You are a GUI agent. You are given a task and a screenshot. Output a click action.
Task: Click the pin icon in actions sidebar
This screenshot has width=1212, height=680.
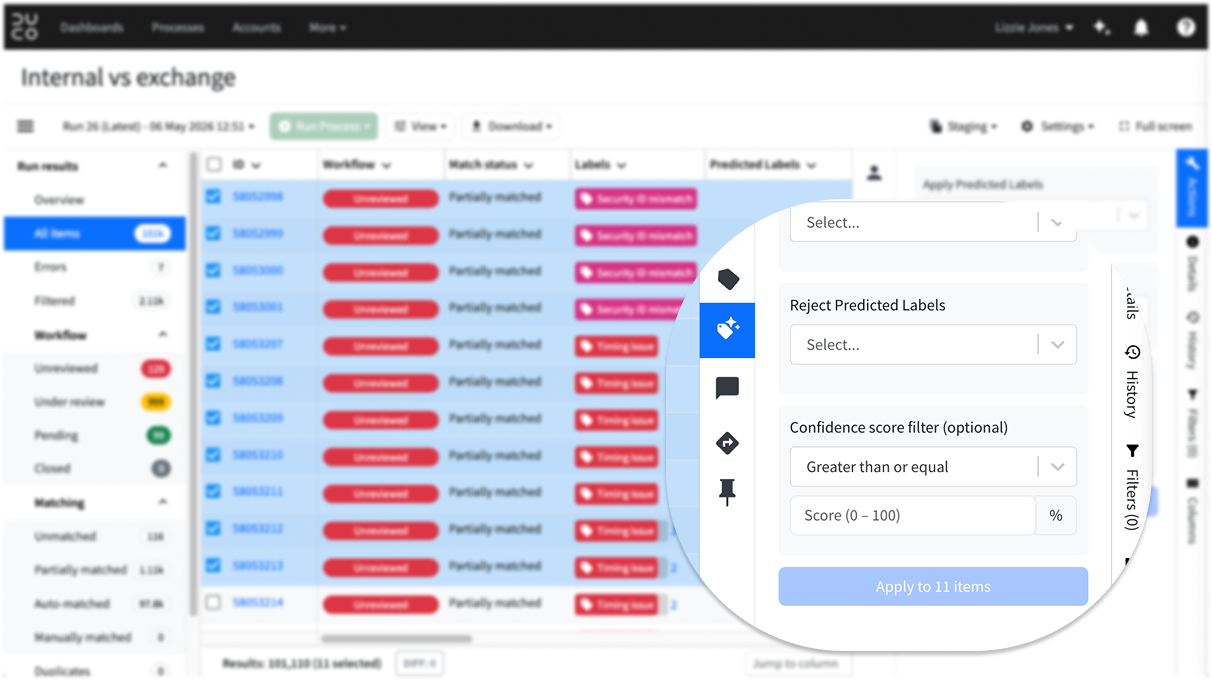[x=727, y=492]
